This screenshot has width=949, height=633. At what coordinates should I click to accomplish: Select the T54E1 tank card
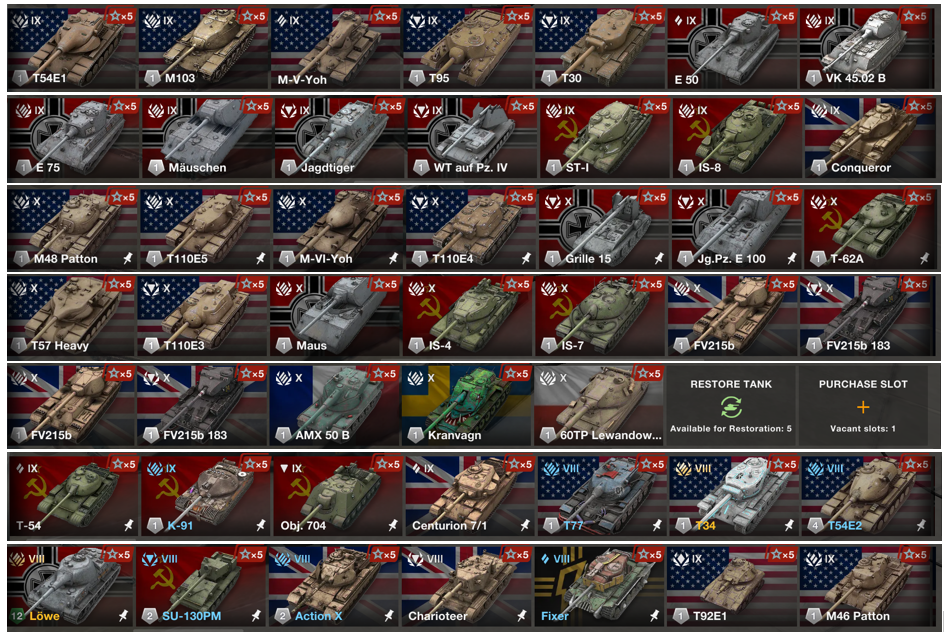[x=72, y=48]
